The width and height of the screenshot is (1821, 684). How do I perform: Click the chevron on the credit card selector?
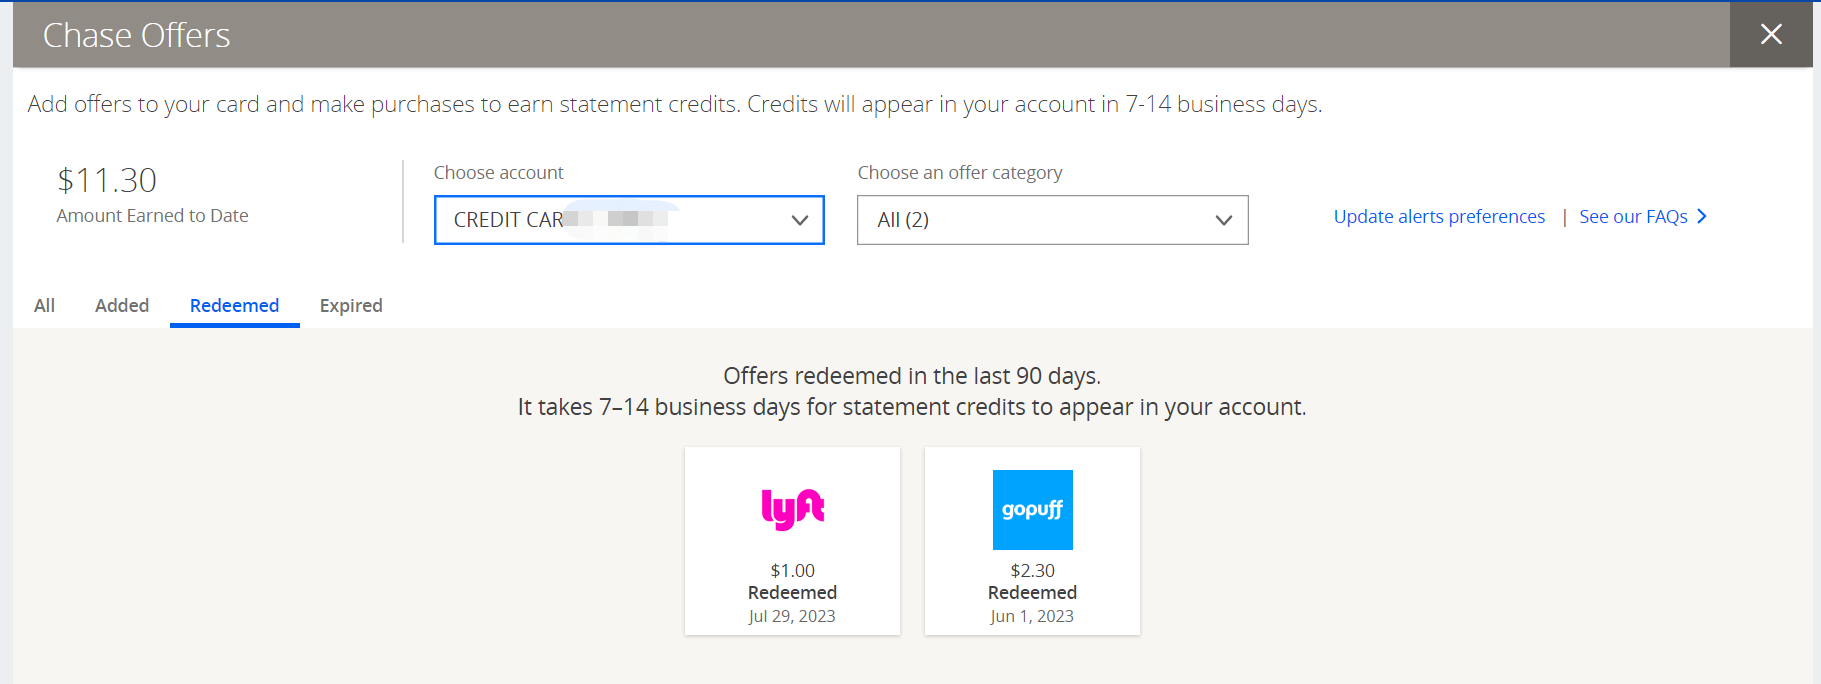[x=799, y=220]
